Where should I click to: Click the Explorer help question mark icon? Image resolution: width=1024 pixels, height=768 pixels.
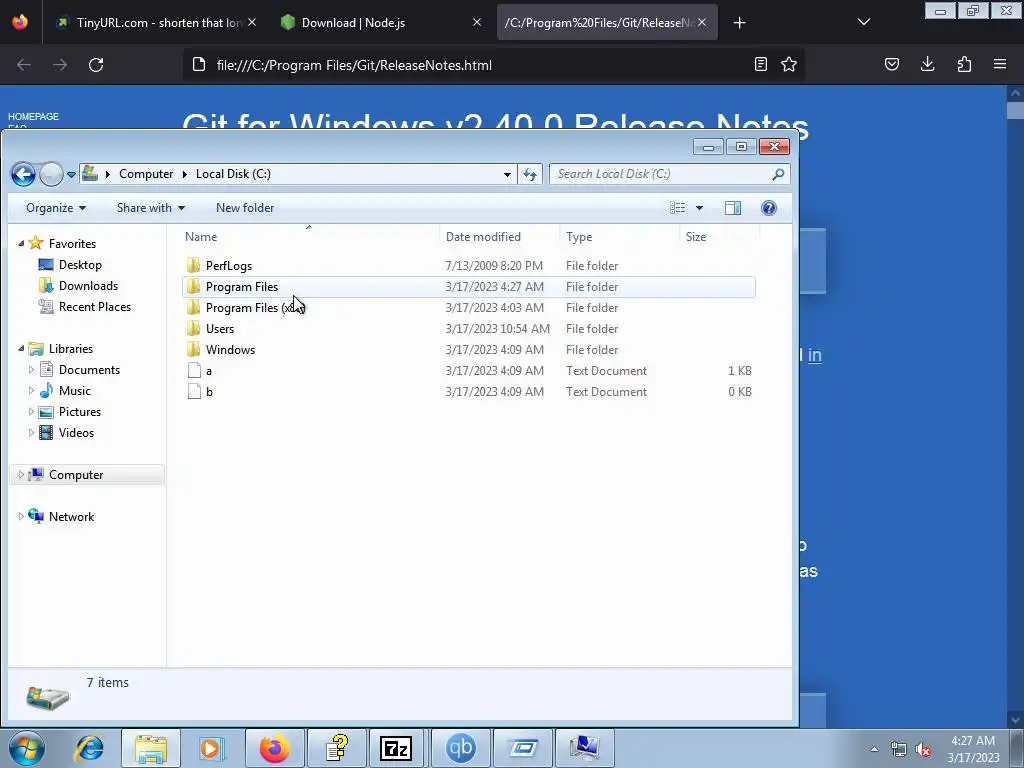pos(769,208)
